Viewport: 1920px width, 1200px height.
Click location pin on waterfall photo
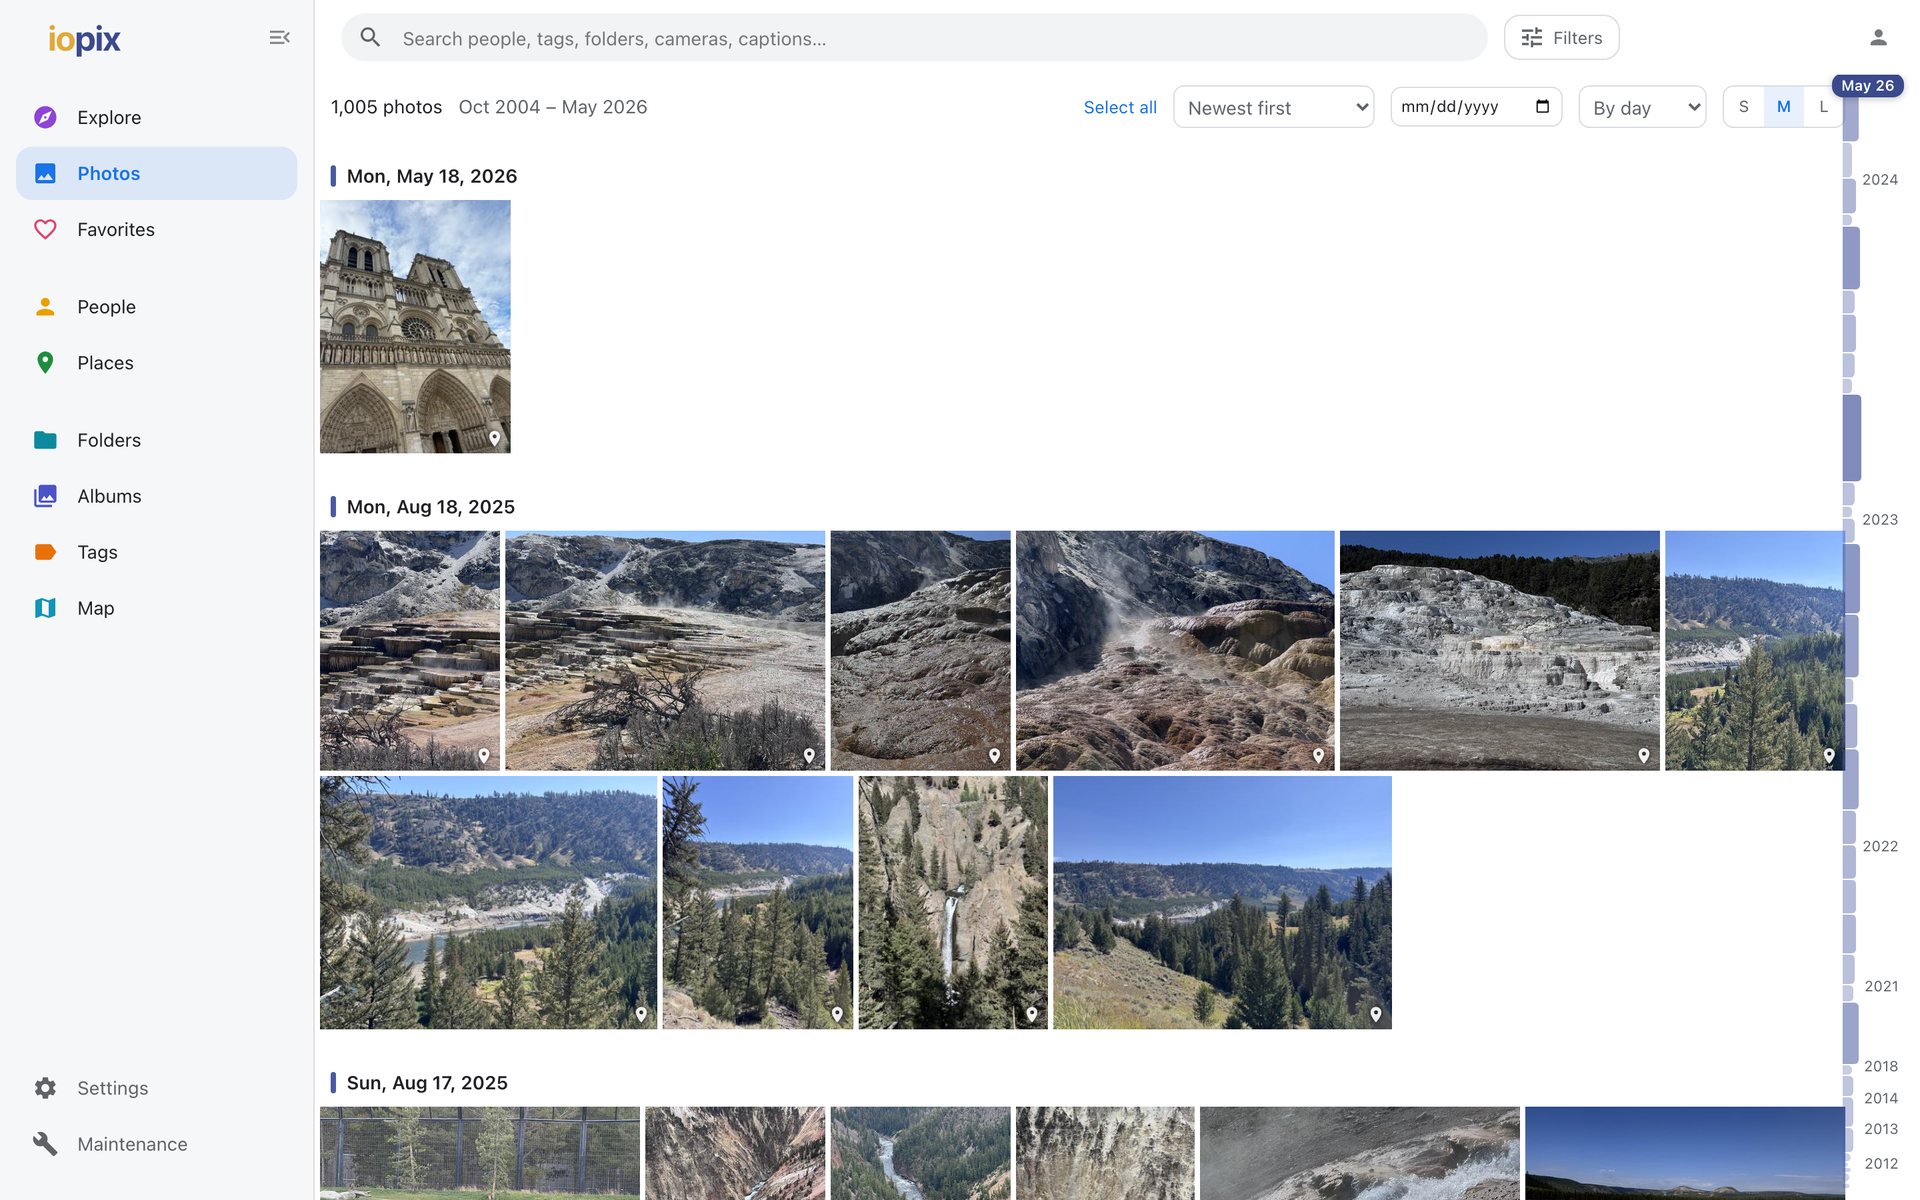point(1031,1014)
